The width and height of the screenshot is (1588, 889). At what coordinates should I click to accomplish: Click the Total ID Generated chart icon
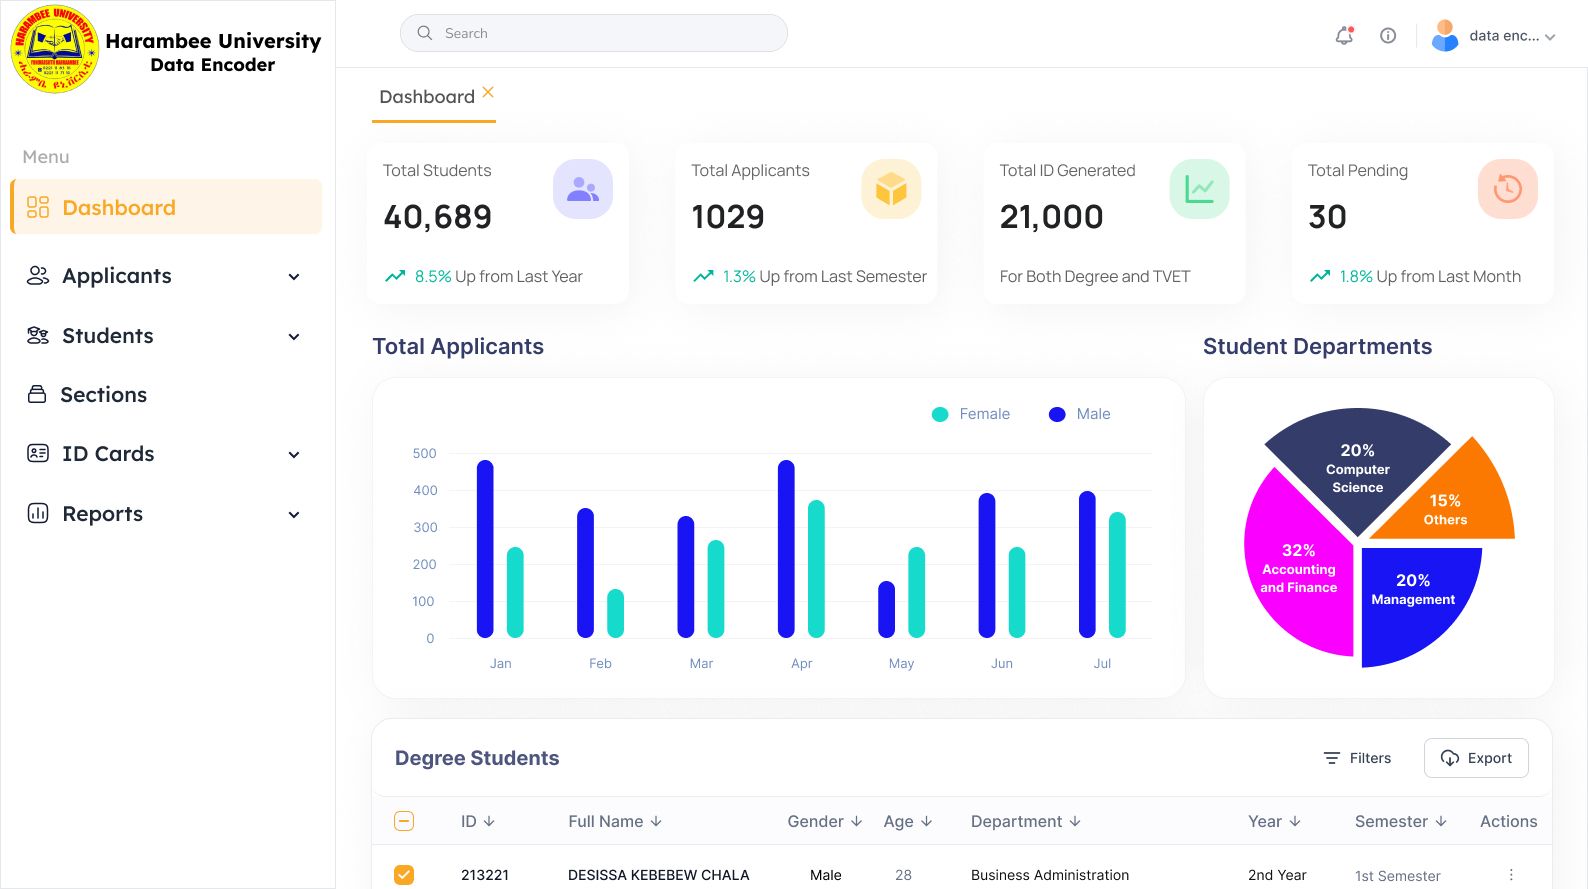click(1200, 189)
